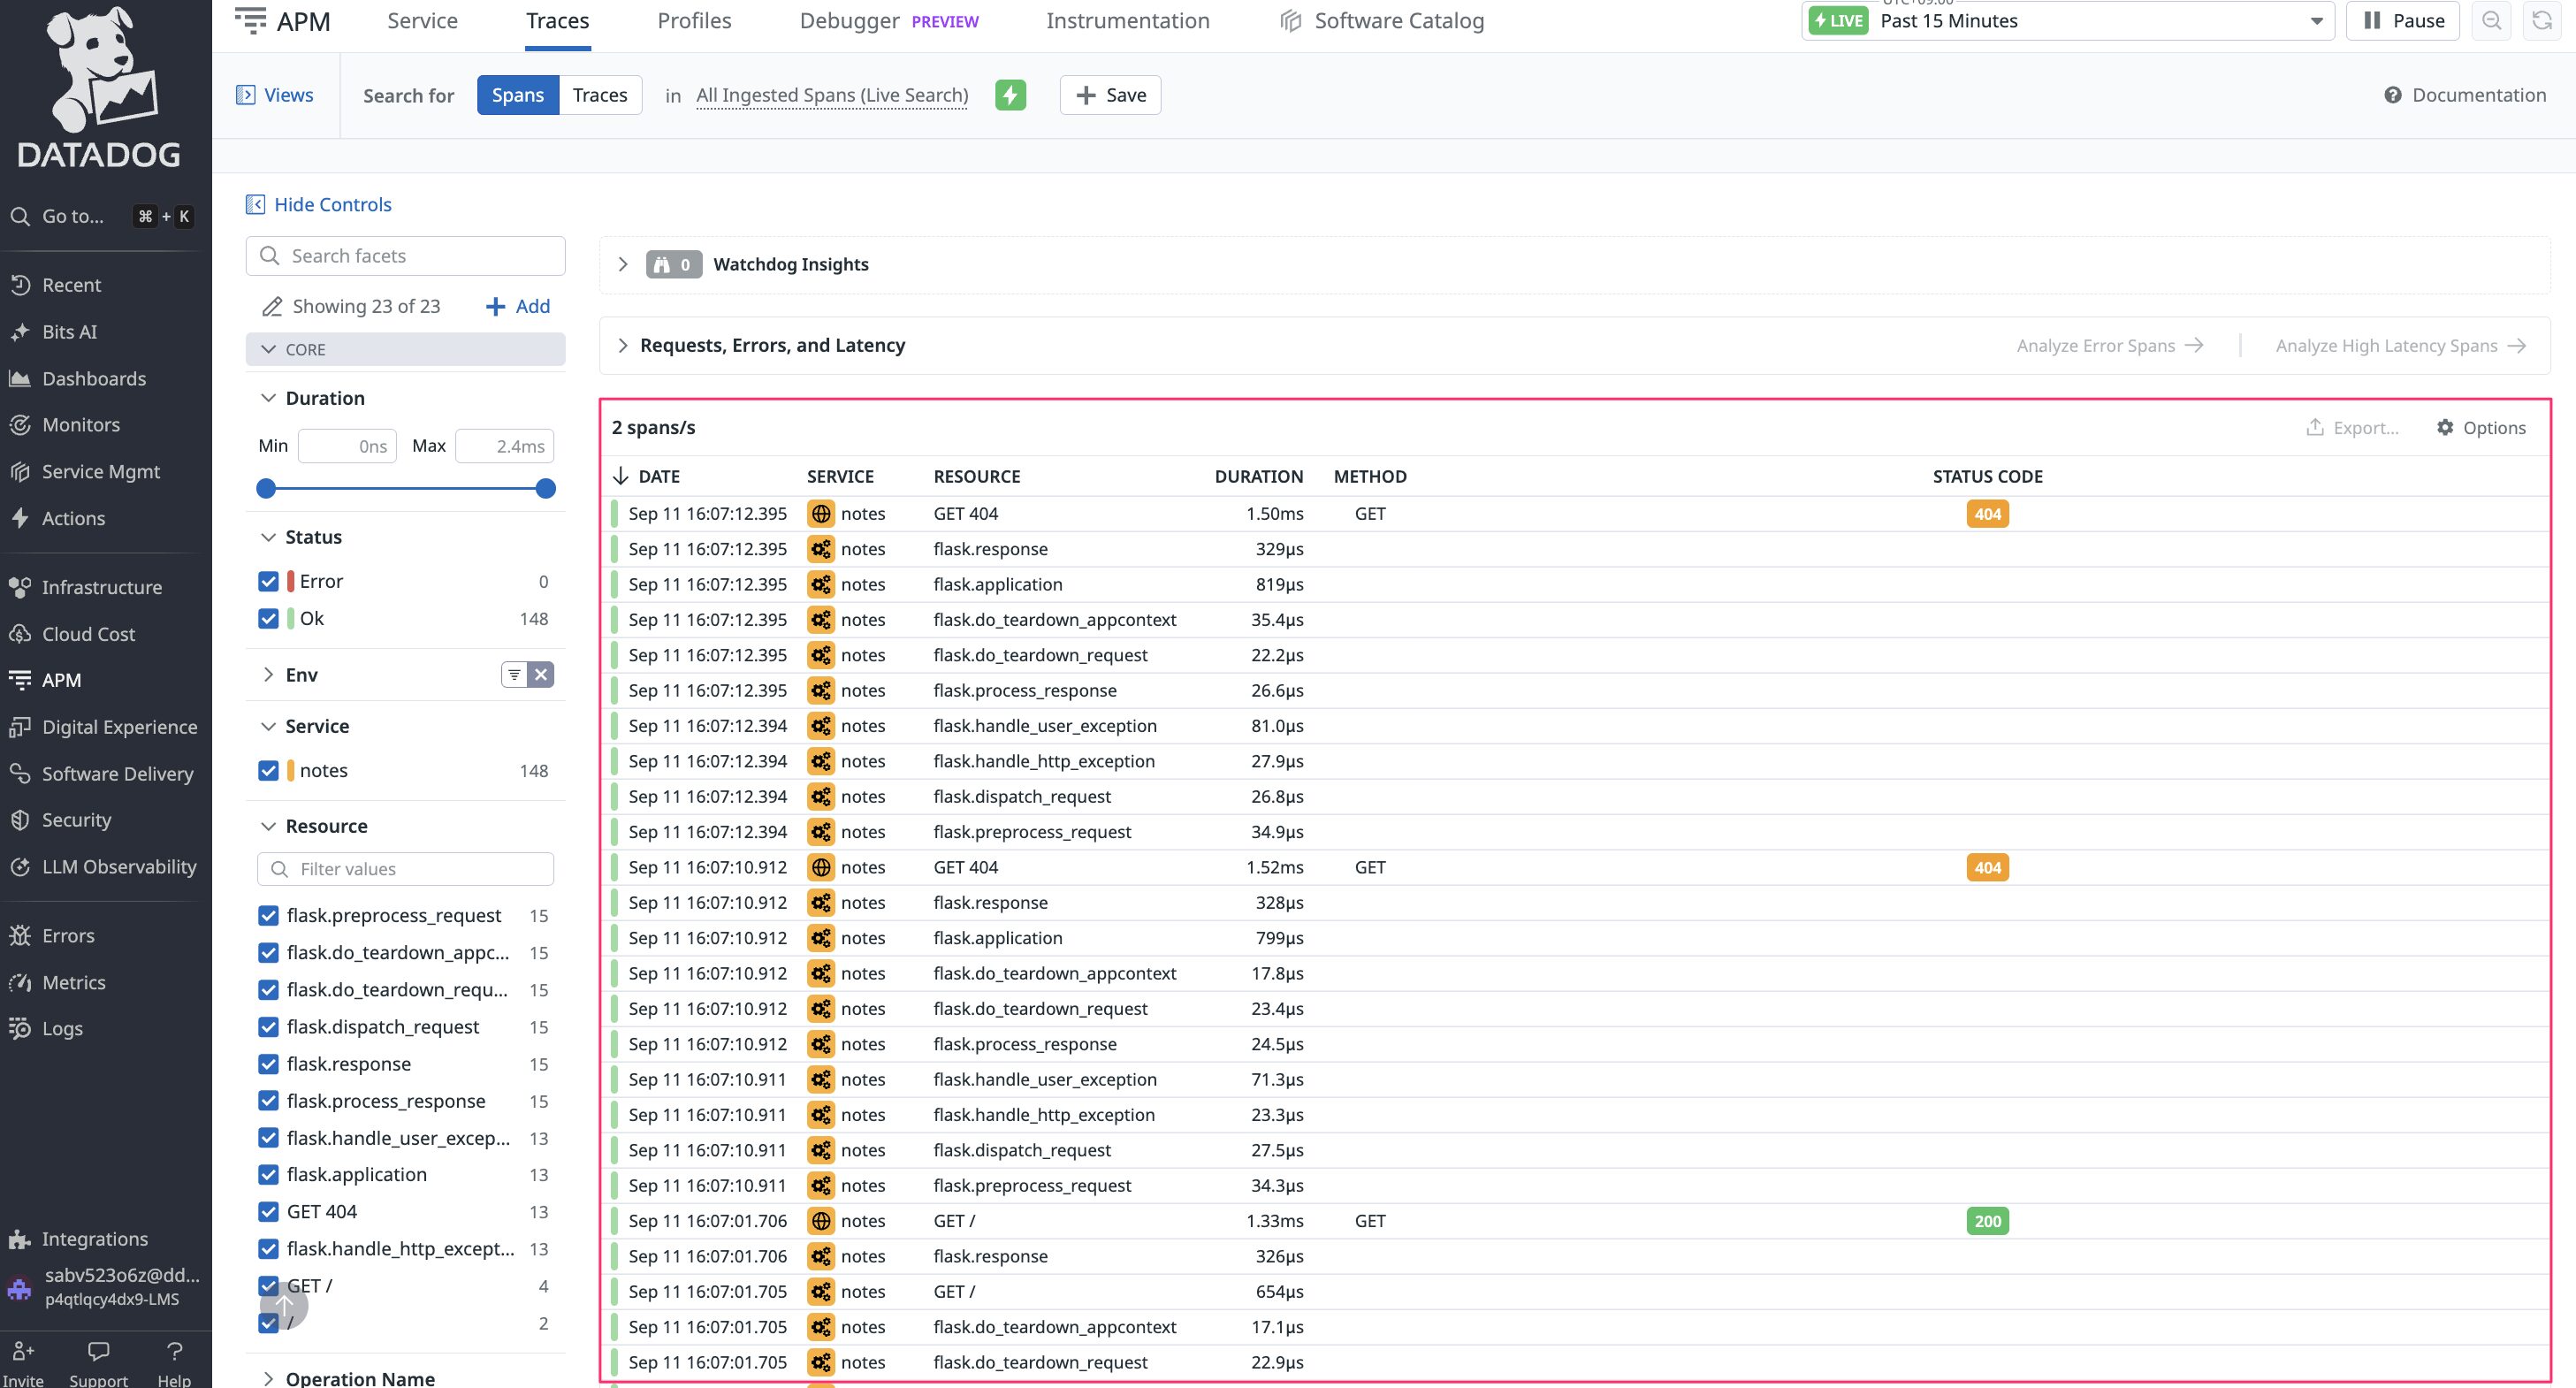Screen dimensions: 2576x1388
Task: Click the refresh icon top right
Action: pyautogui.click(x=2541, y=21)
